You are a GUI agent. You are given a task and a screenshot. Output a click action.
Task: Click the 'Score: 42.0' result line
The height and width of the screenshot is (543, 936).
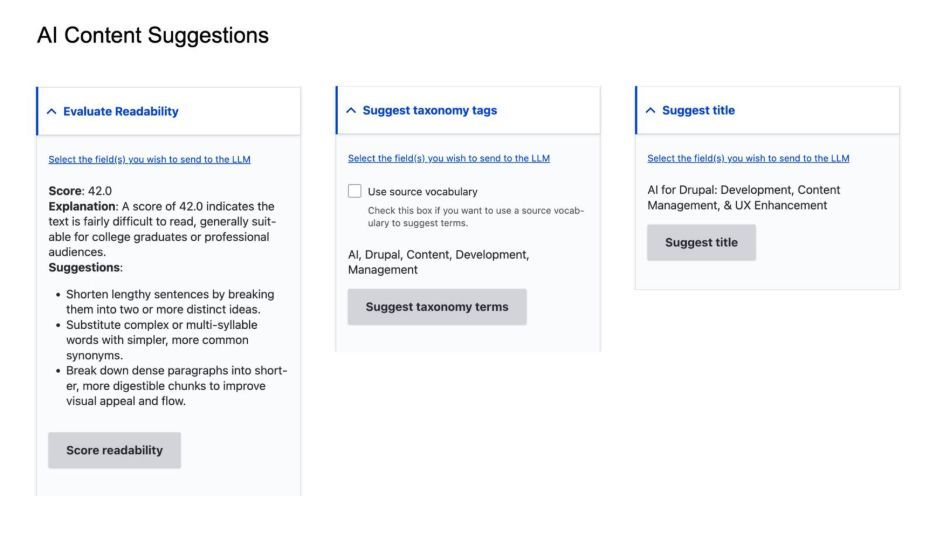coord(80,190)
